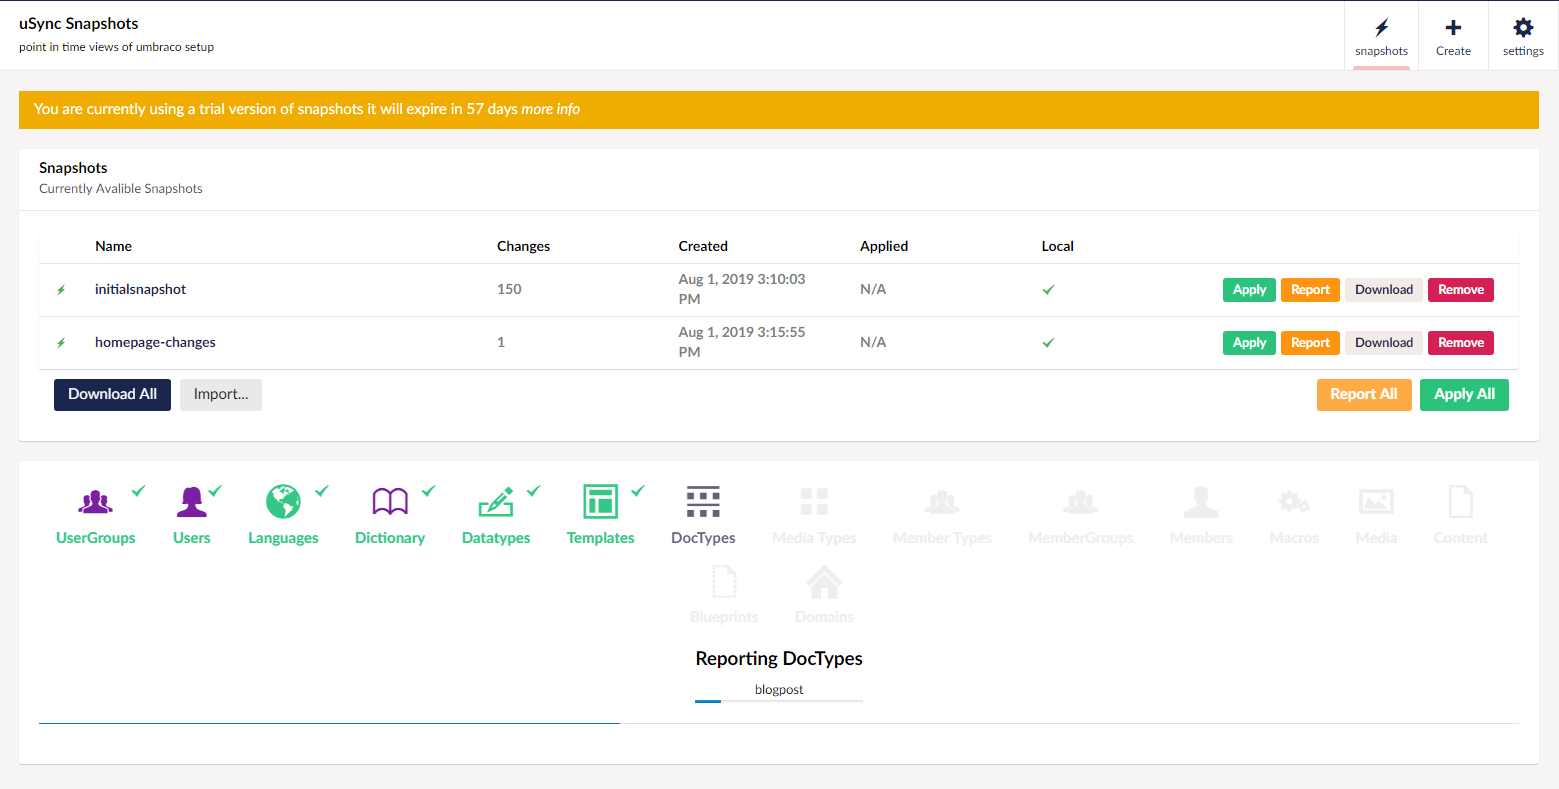Image resolution: width=1559 pixels, height=789 pixels.
Task: Click the Templates icon
Action: (600, 501)
